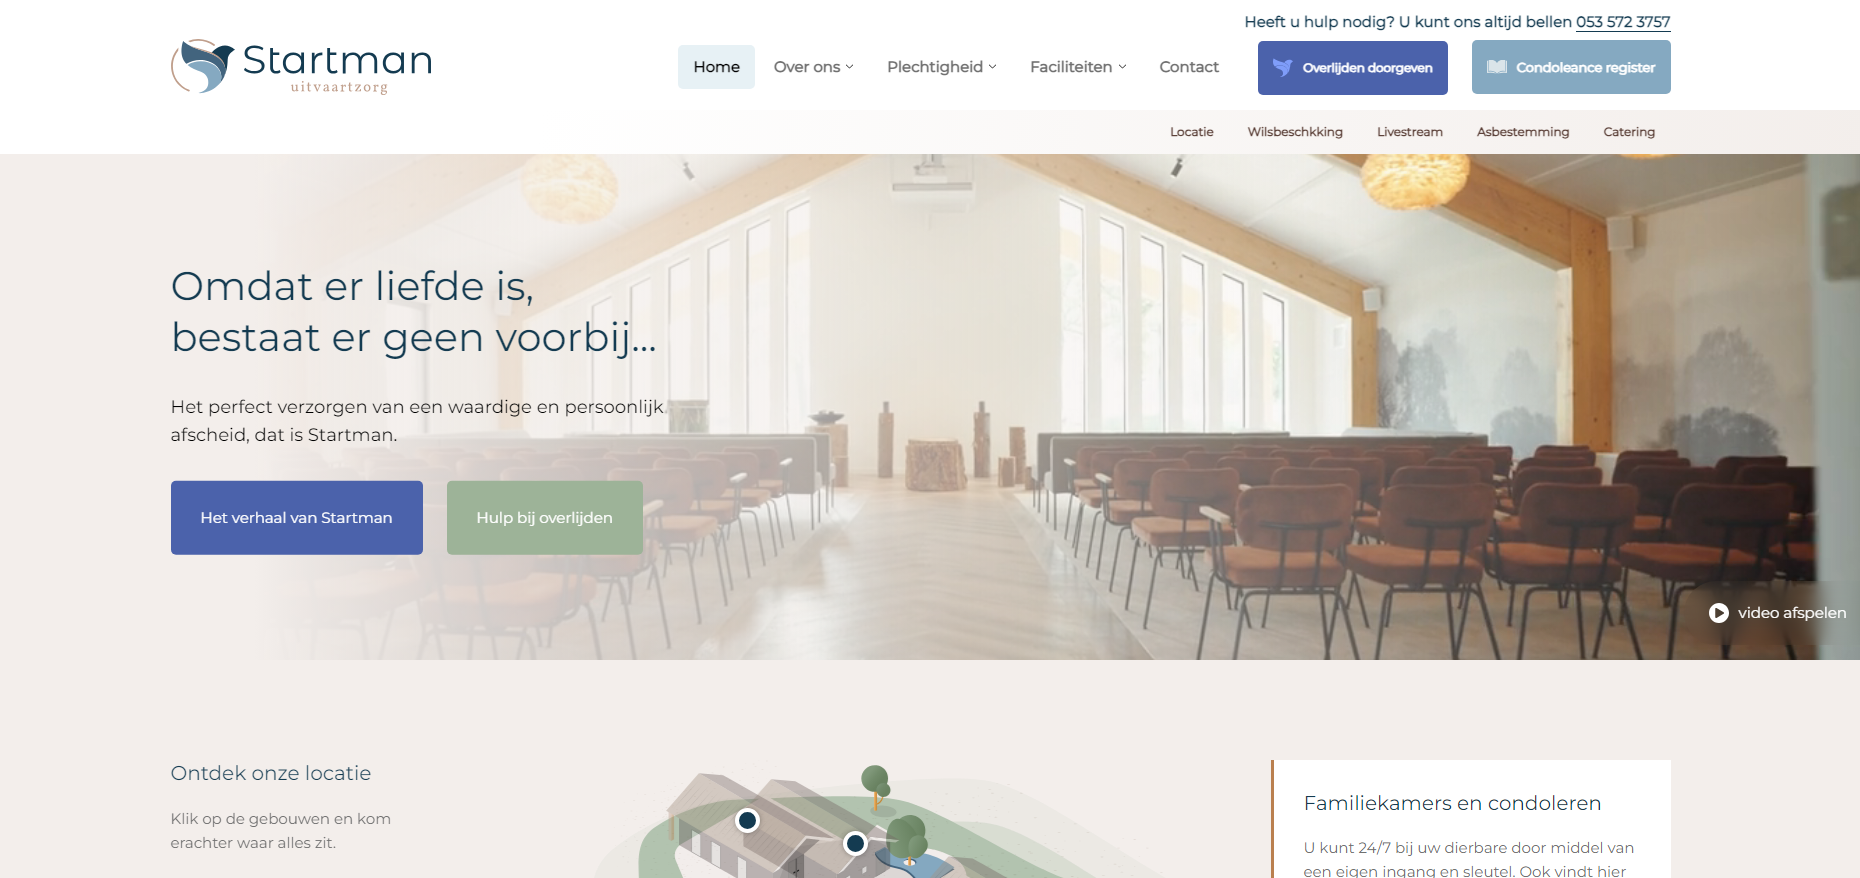The width and height of the screenshot is (1860, 878).
Task: Expand the Over ons dropdown
Action: (x=813, y=67)
